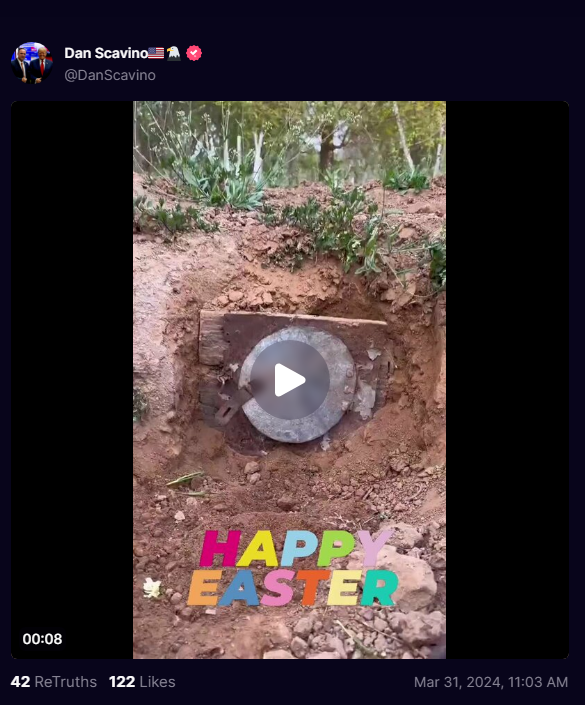Click the 42 ReTruths count number

(x=20, y=682)
